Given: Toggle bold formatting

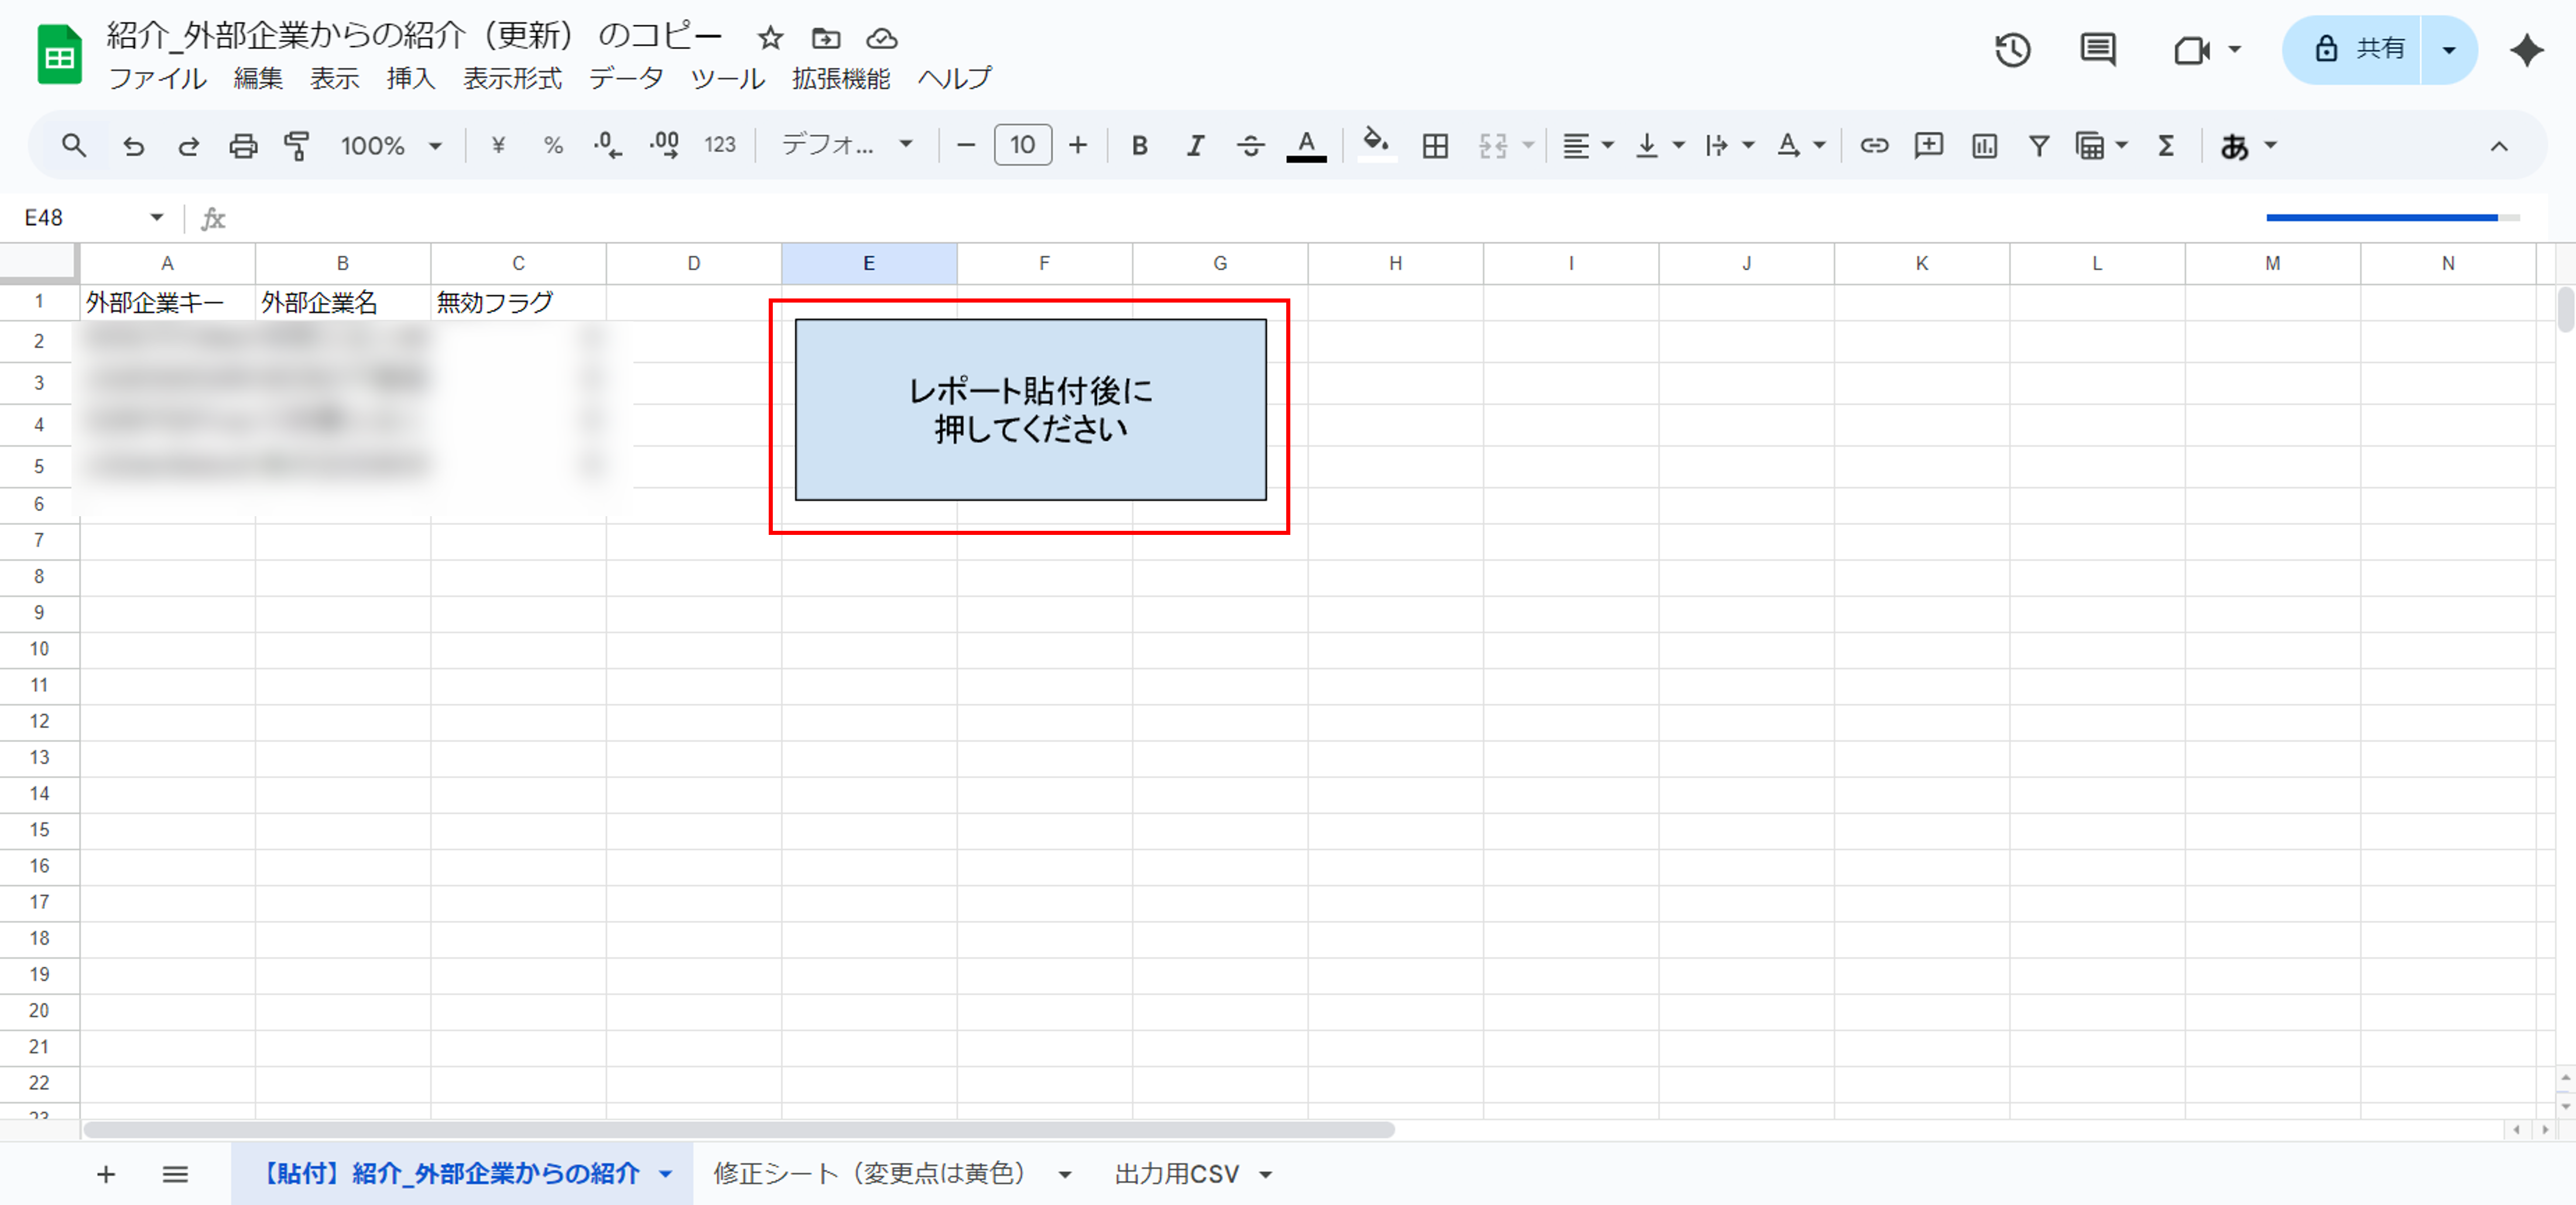Looking at the screenshot, I should [1139, 145].
